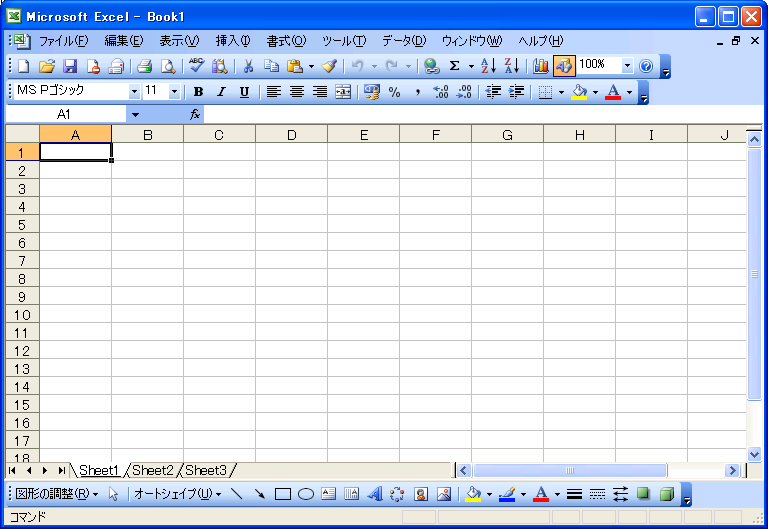The height and width of the screenshot is (529, 768).
Task: Open the 100% zoom dropdown
Action: tap(627, 66)
